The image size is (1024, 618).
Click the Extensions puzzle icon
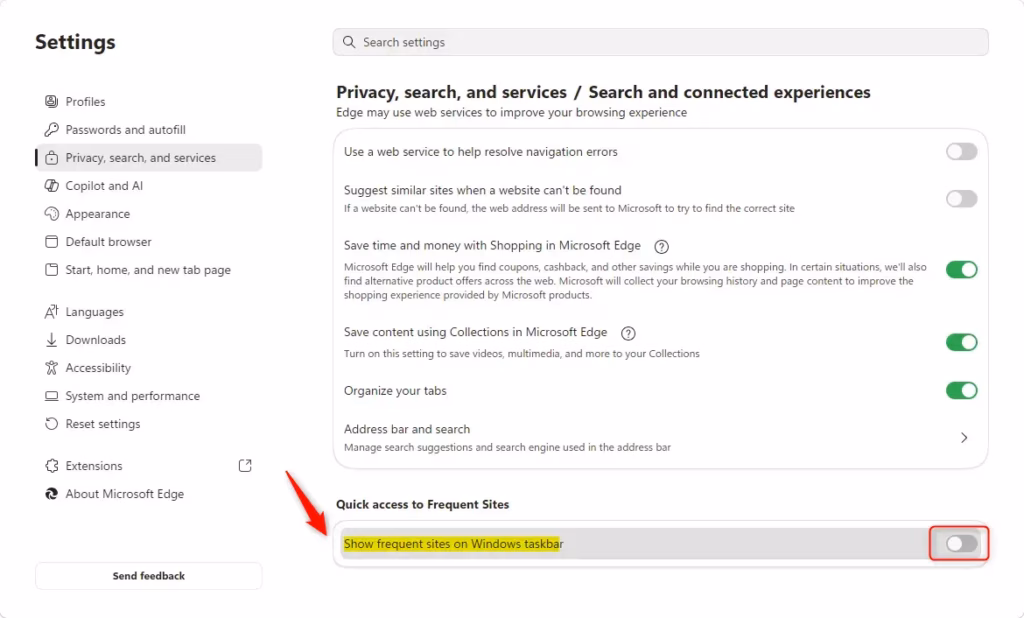(x=51, y=466)
